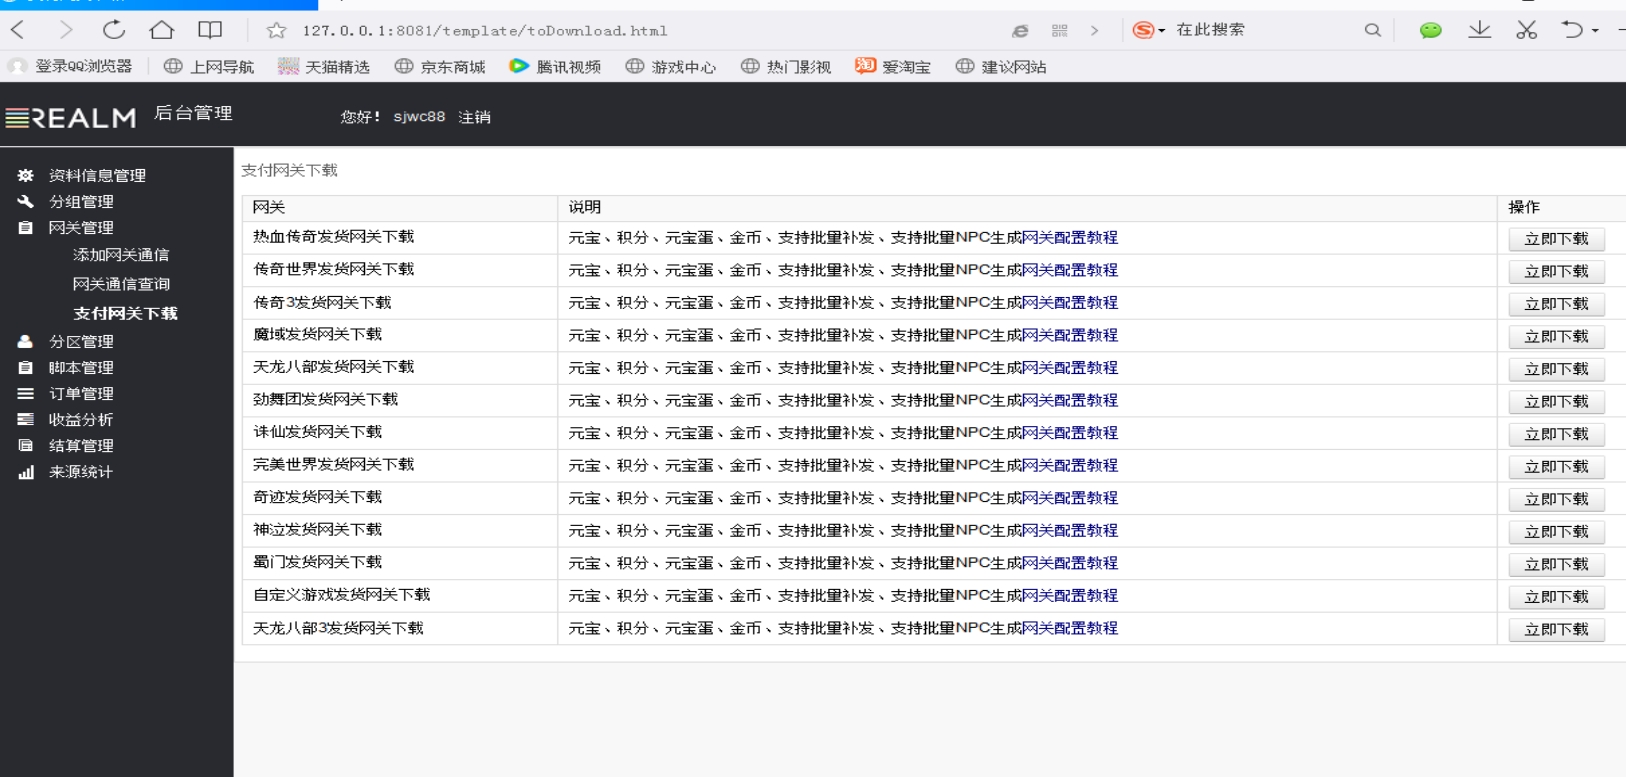The height and width of the screenshot is (777, 1626).
Task: Bookmark page with the star icon
Action: (277, 31)
